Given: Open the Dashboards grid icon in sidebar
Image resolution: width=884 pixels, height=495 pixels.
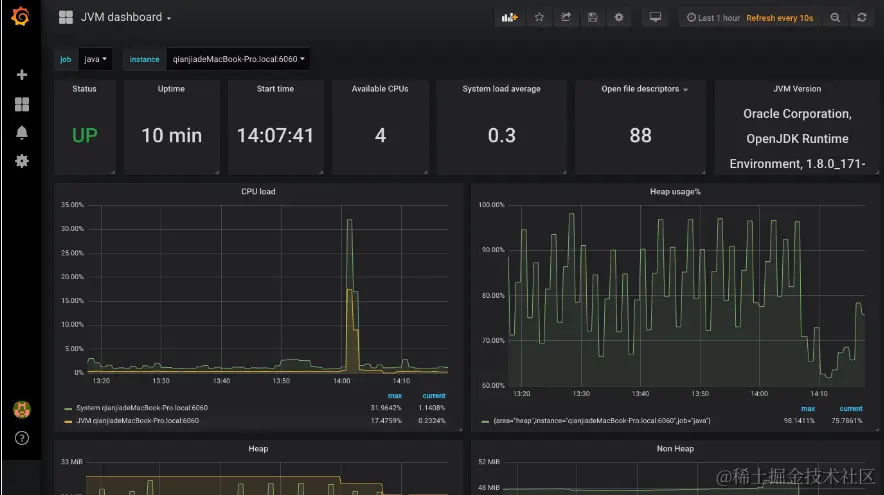Looking at the screenshot, I should 21,104.
